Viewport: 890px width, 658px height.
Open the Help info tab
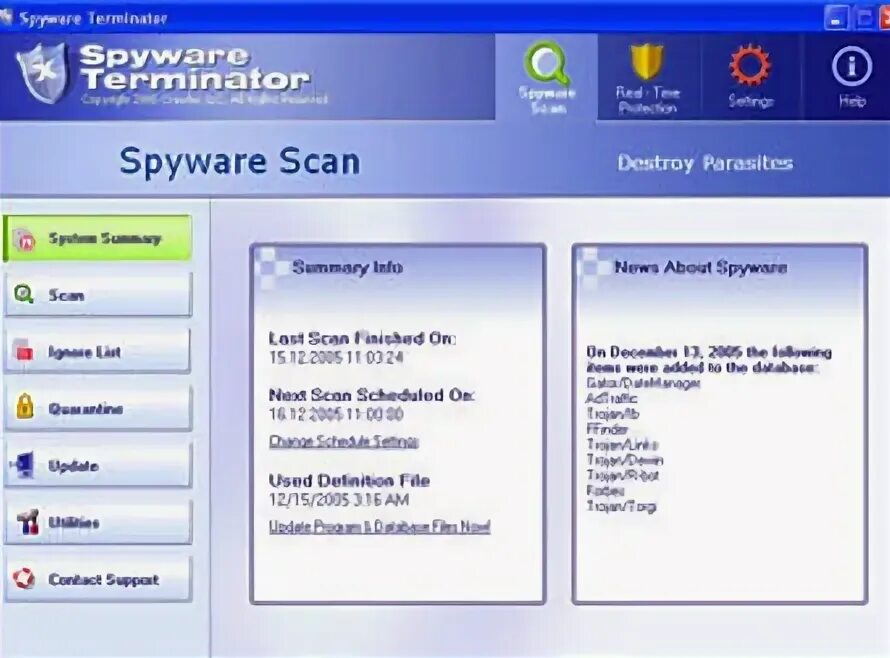coord(851,77)
